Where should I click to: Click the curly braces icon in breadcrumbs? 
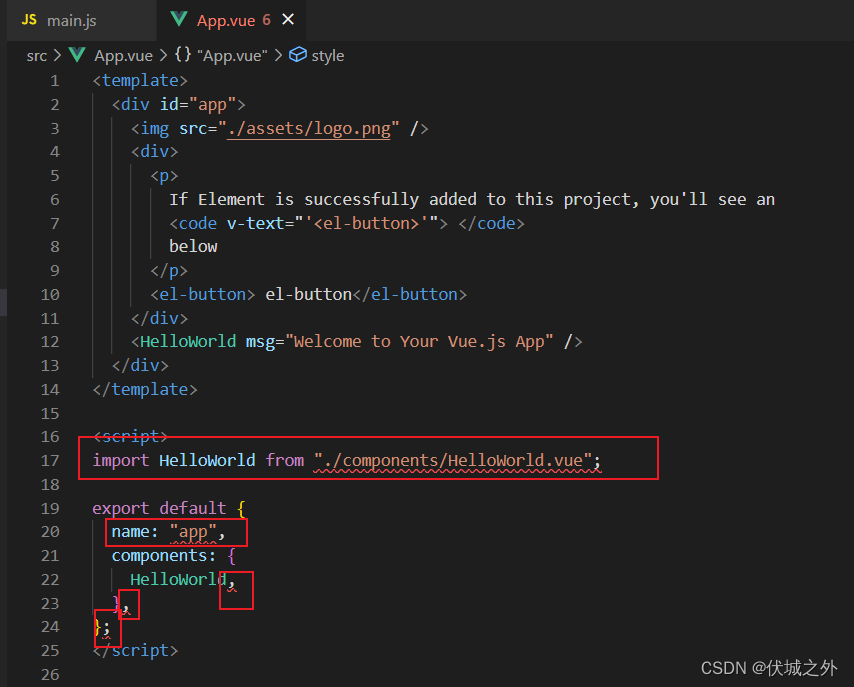click(x=183, y=54)
